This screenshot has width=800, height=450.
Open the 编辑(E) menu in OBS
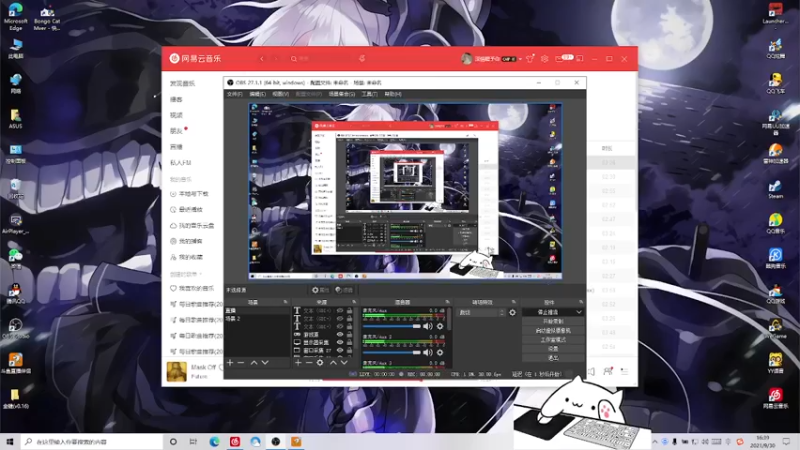tap(257, 94)
